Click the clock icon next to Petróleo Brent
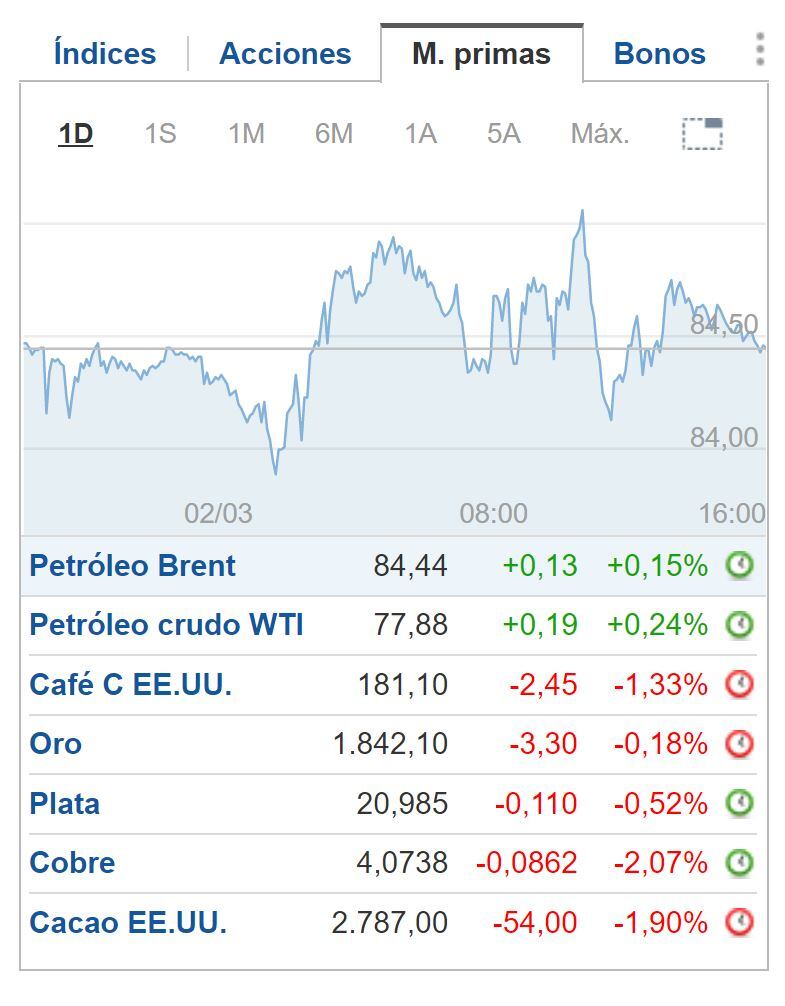 [x=739, y=565]
